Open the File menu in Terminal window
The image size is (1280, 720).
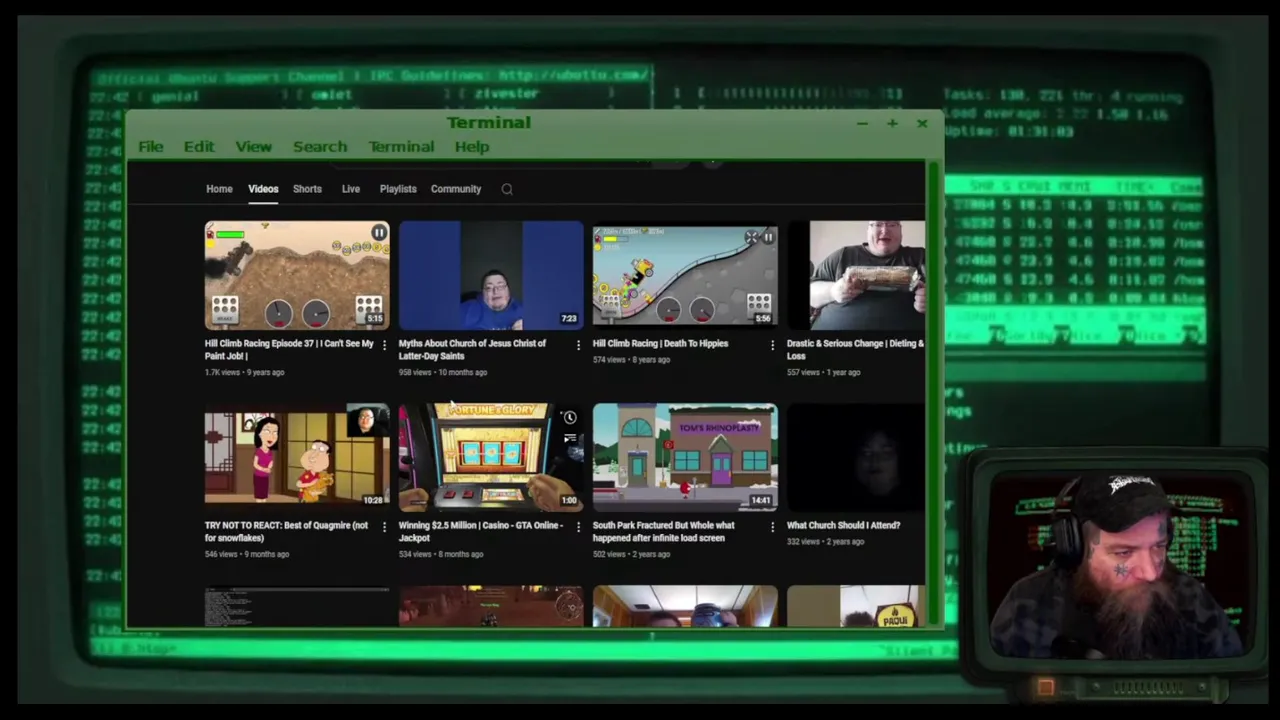151,147
